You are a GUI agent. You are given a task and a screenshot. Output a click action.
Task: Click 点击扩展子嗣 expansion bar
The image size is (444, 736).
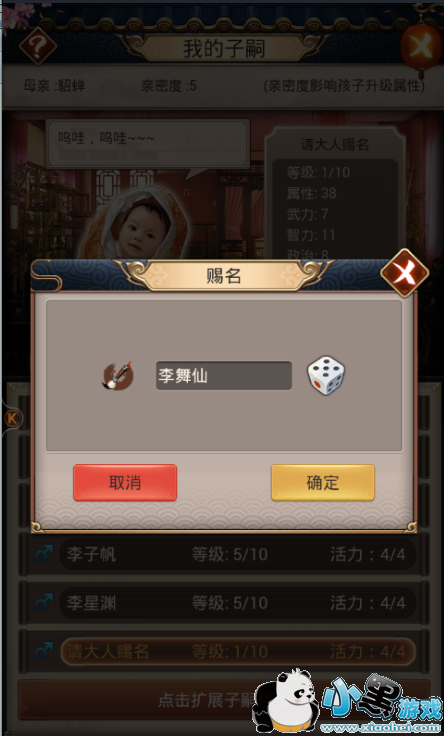pyautogui.click(x=224, y=700)
